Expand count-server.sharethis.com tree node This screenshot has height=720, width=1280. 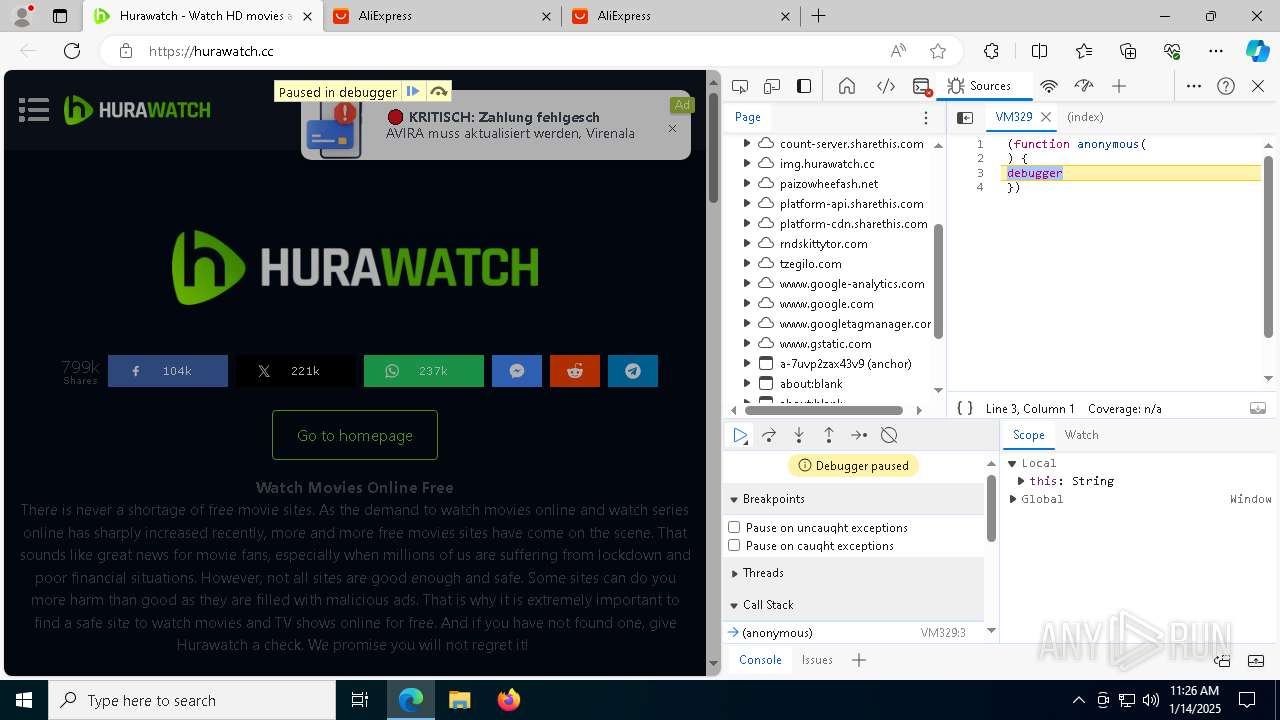[747, 144]
